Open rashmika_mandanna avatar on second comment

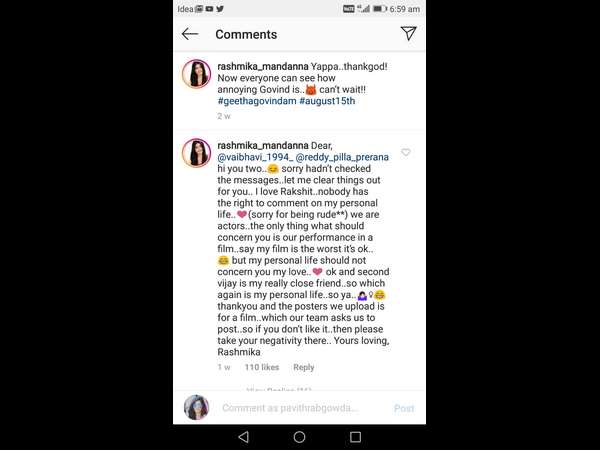(196, 153)
